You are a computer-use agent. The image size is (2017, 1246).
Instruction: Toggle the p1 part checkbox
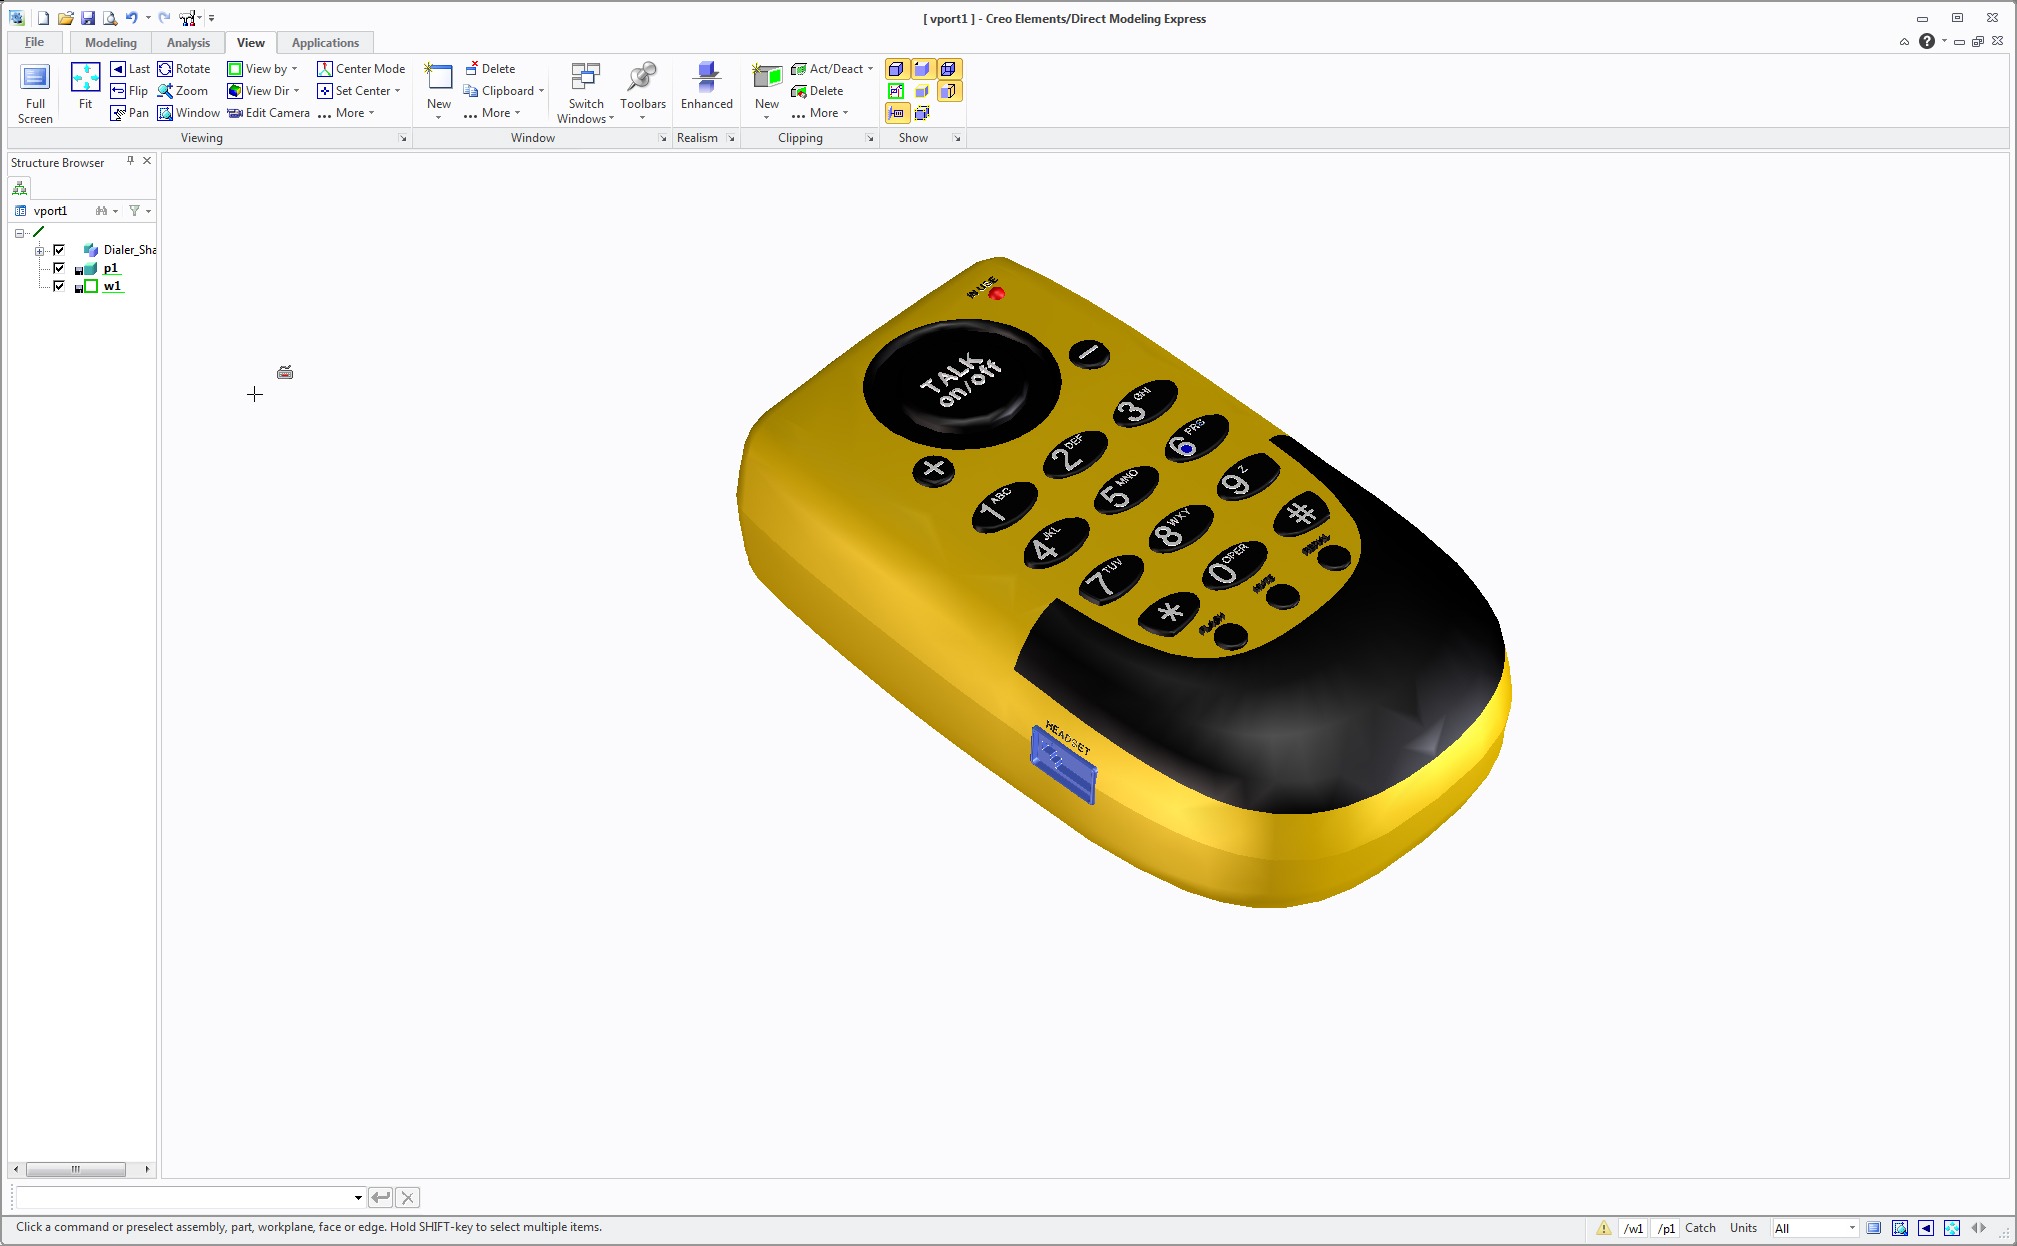click(x=59, y=268)
